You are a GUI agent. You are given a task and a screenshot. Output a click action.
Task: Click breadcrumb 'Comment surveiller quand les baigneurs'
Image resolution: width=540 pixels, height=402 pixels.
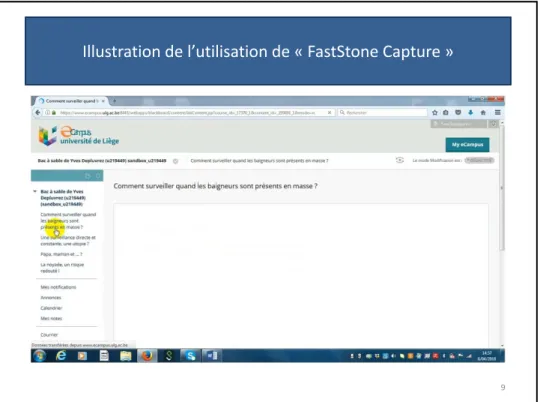pyautogui.click(x=259, y=161)
